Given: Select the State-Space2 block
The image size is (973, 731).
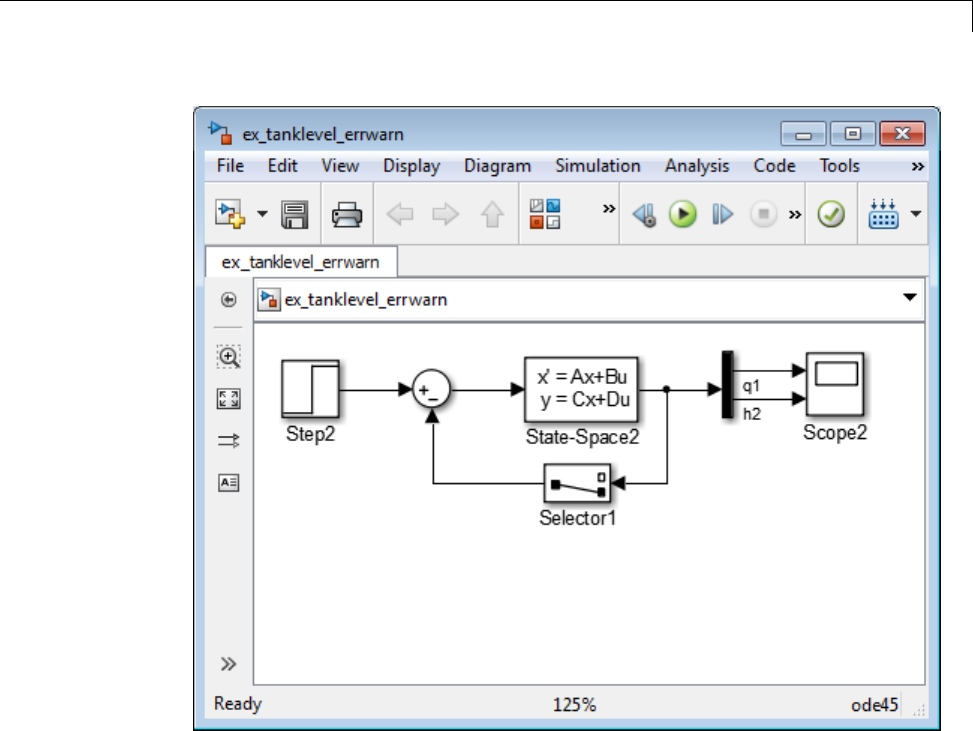Looking at the screenshot, I should coord(581,389).
